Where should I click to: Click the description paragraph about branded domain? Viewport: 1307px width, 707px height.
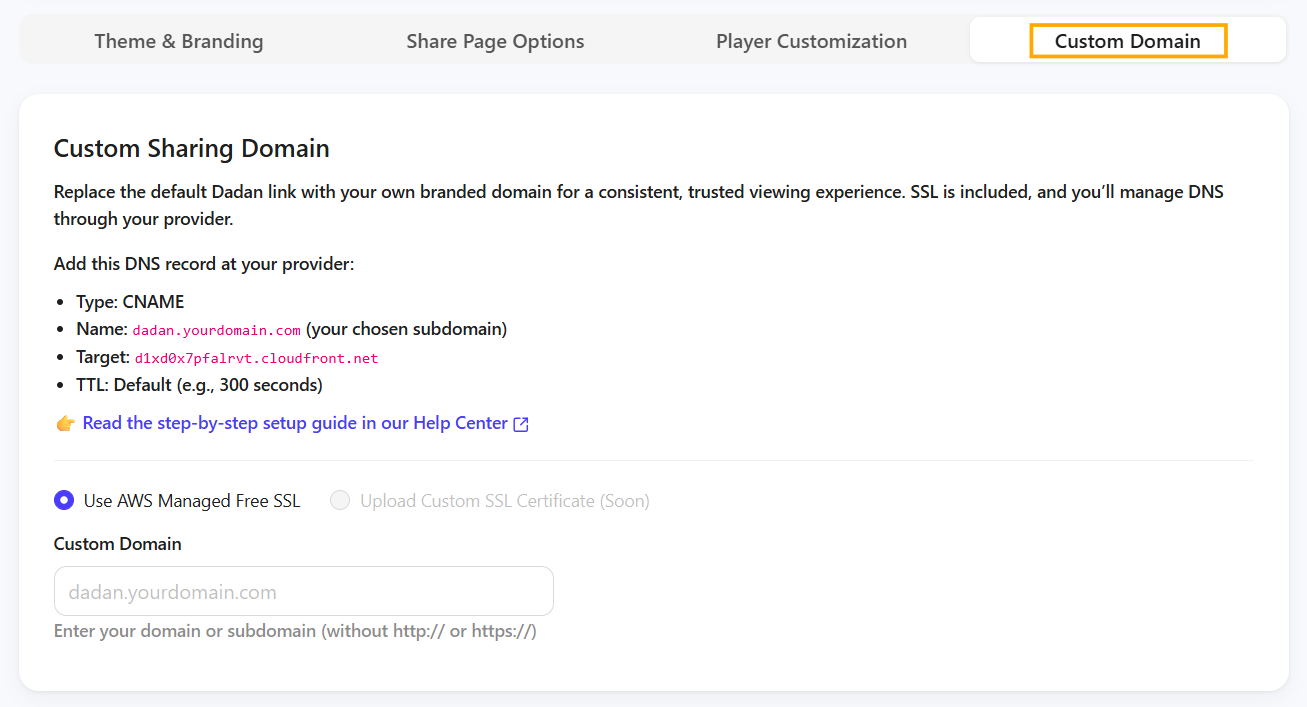[639, 204]
